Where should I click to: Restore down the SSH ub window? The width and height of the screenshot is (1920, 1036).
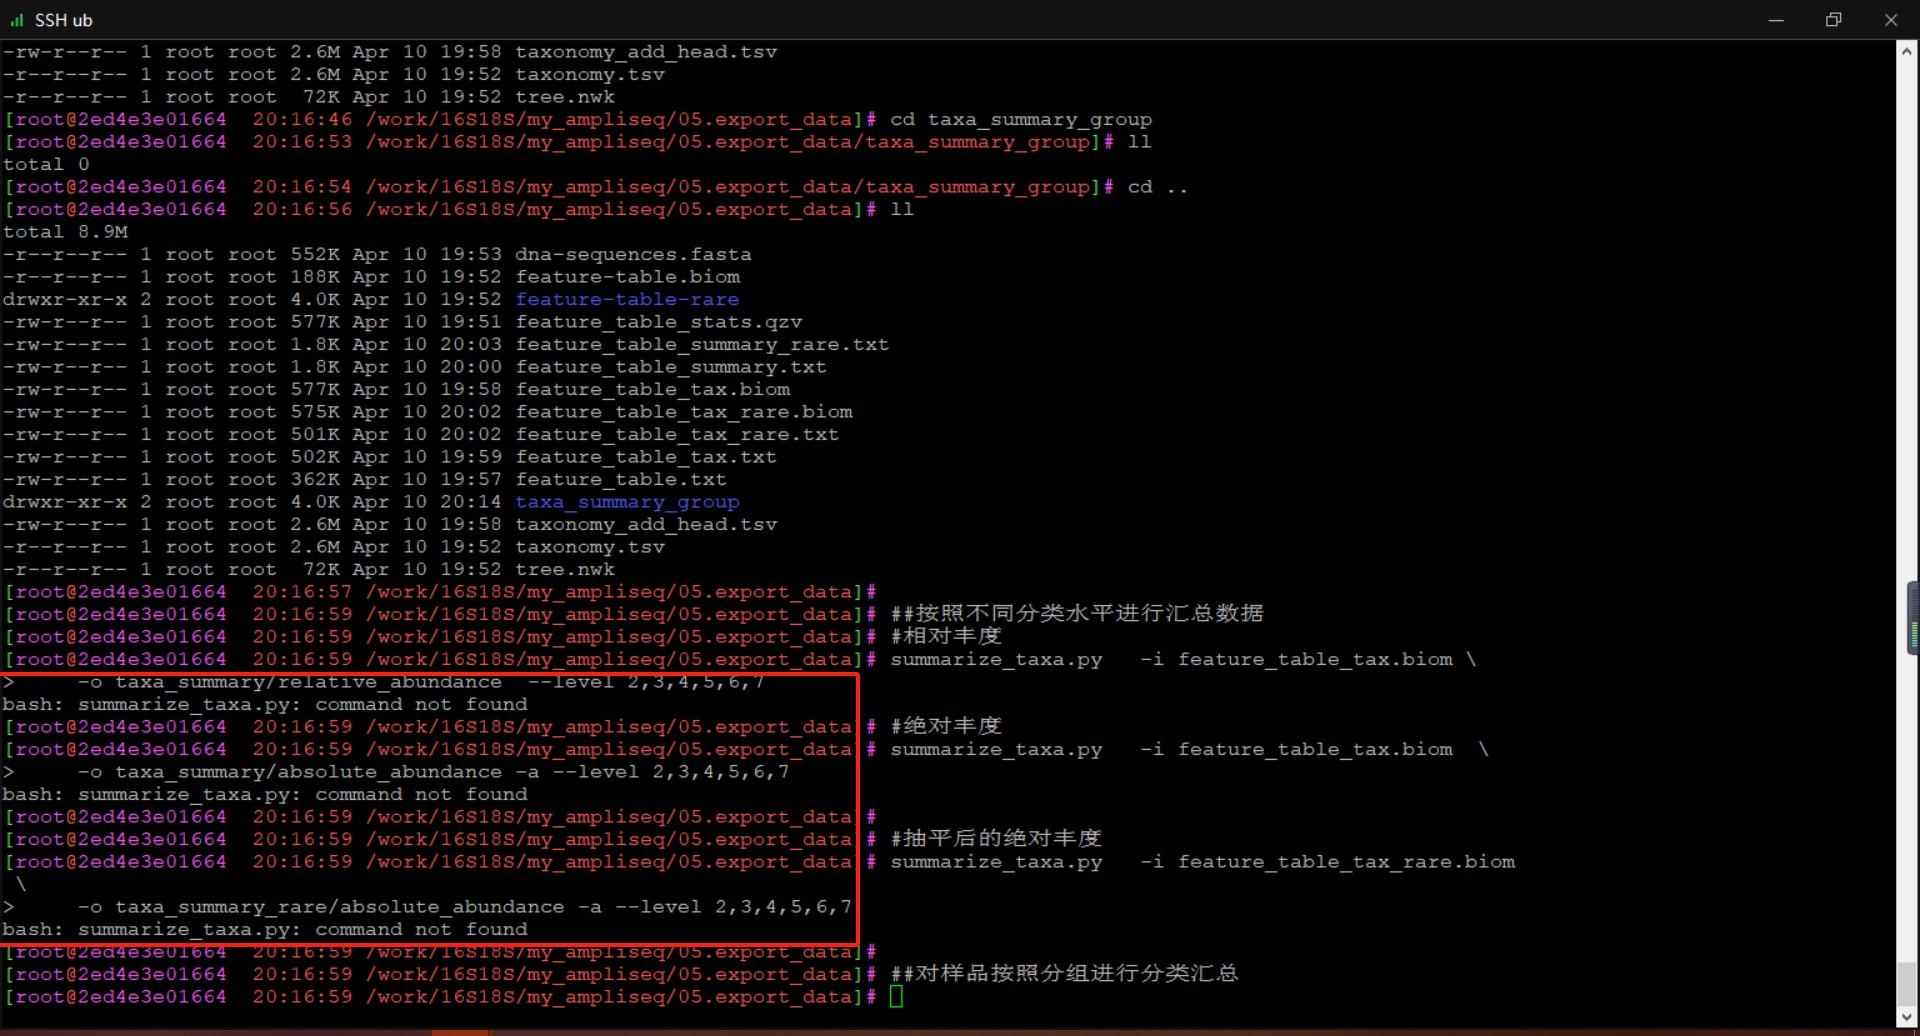(x=1833, y=20)
